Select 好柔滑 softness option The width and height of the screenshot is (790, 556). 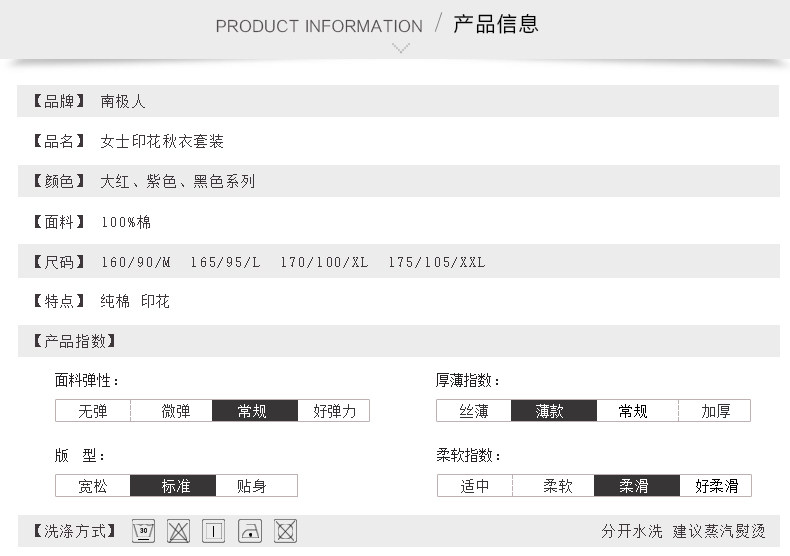(x=716, y=487)
